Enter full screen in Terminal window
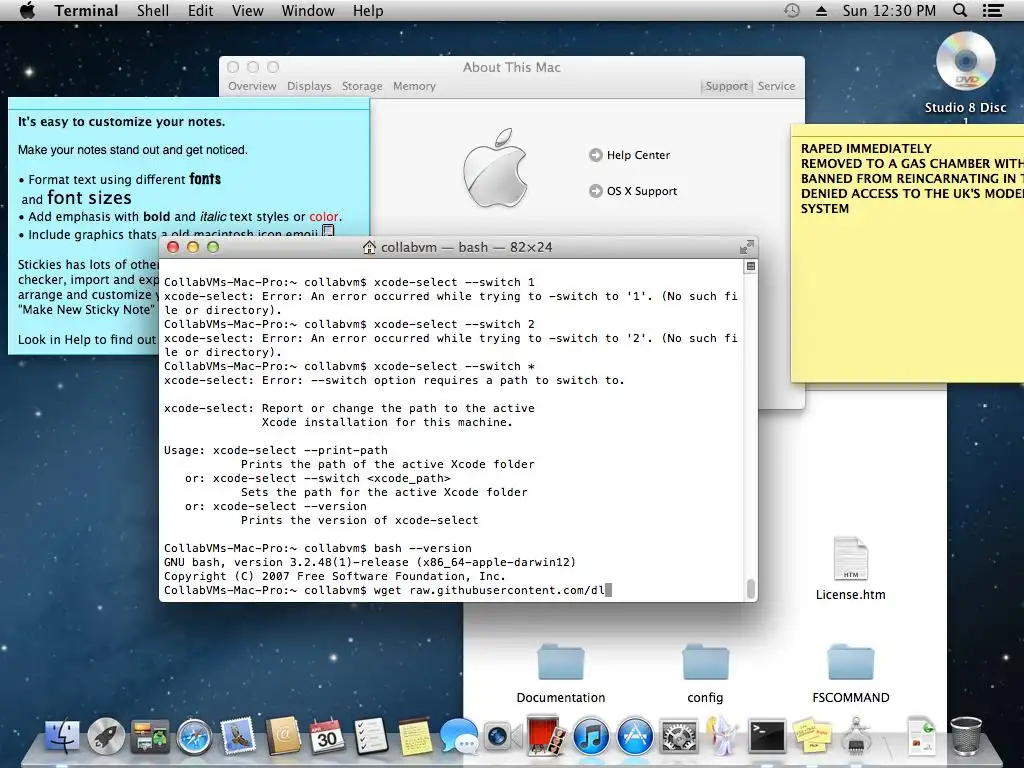The height and width of the screenshot is (768, 1024). coord(746,247)
